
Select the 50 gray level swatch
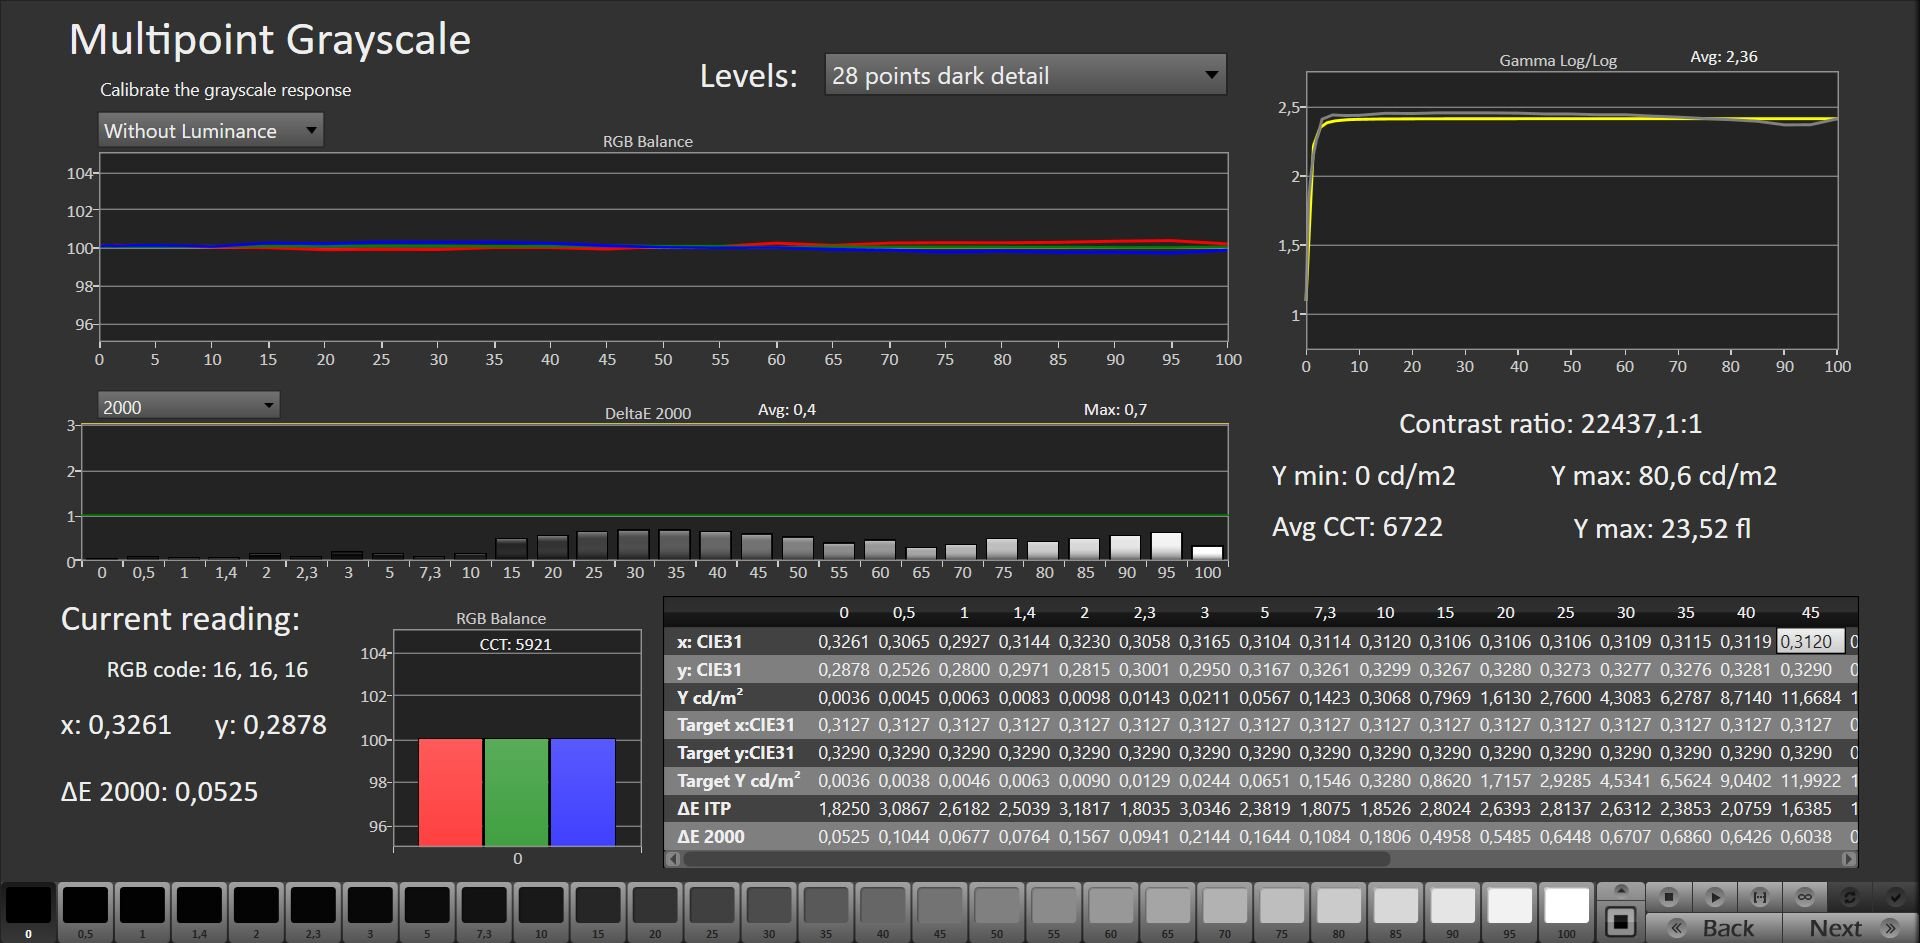click(996, 906)
